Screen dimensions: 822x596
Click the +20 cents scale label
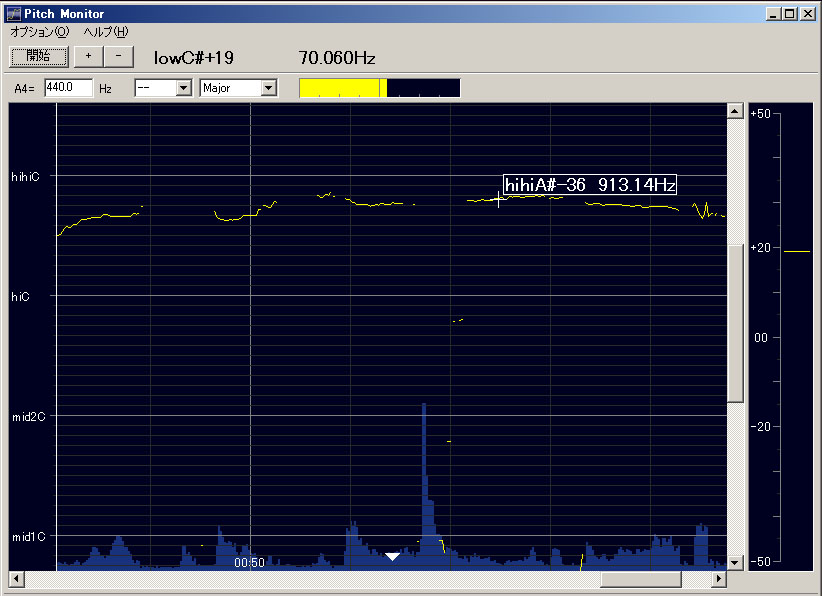(x=761, y=247)
